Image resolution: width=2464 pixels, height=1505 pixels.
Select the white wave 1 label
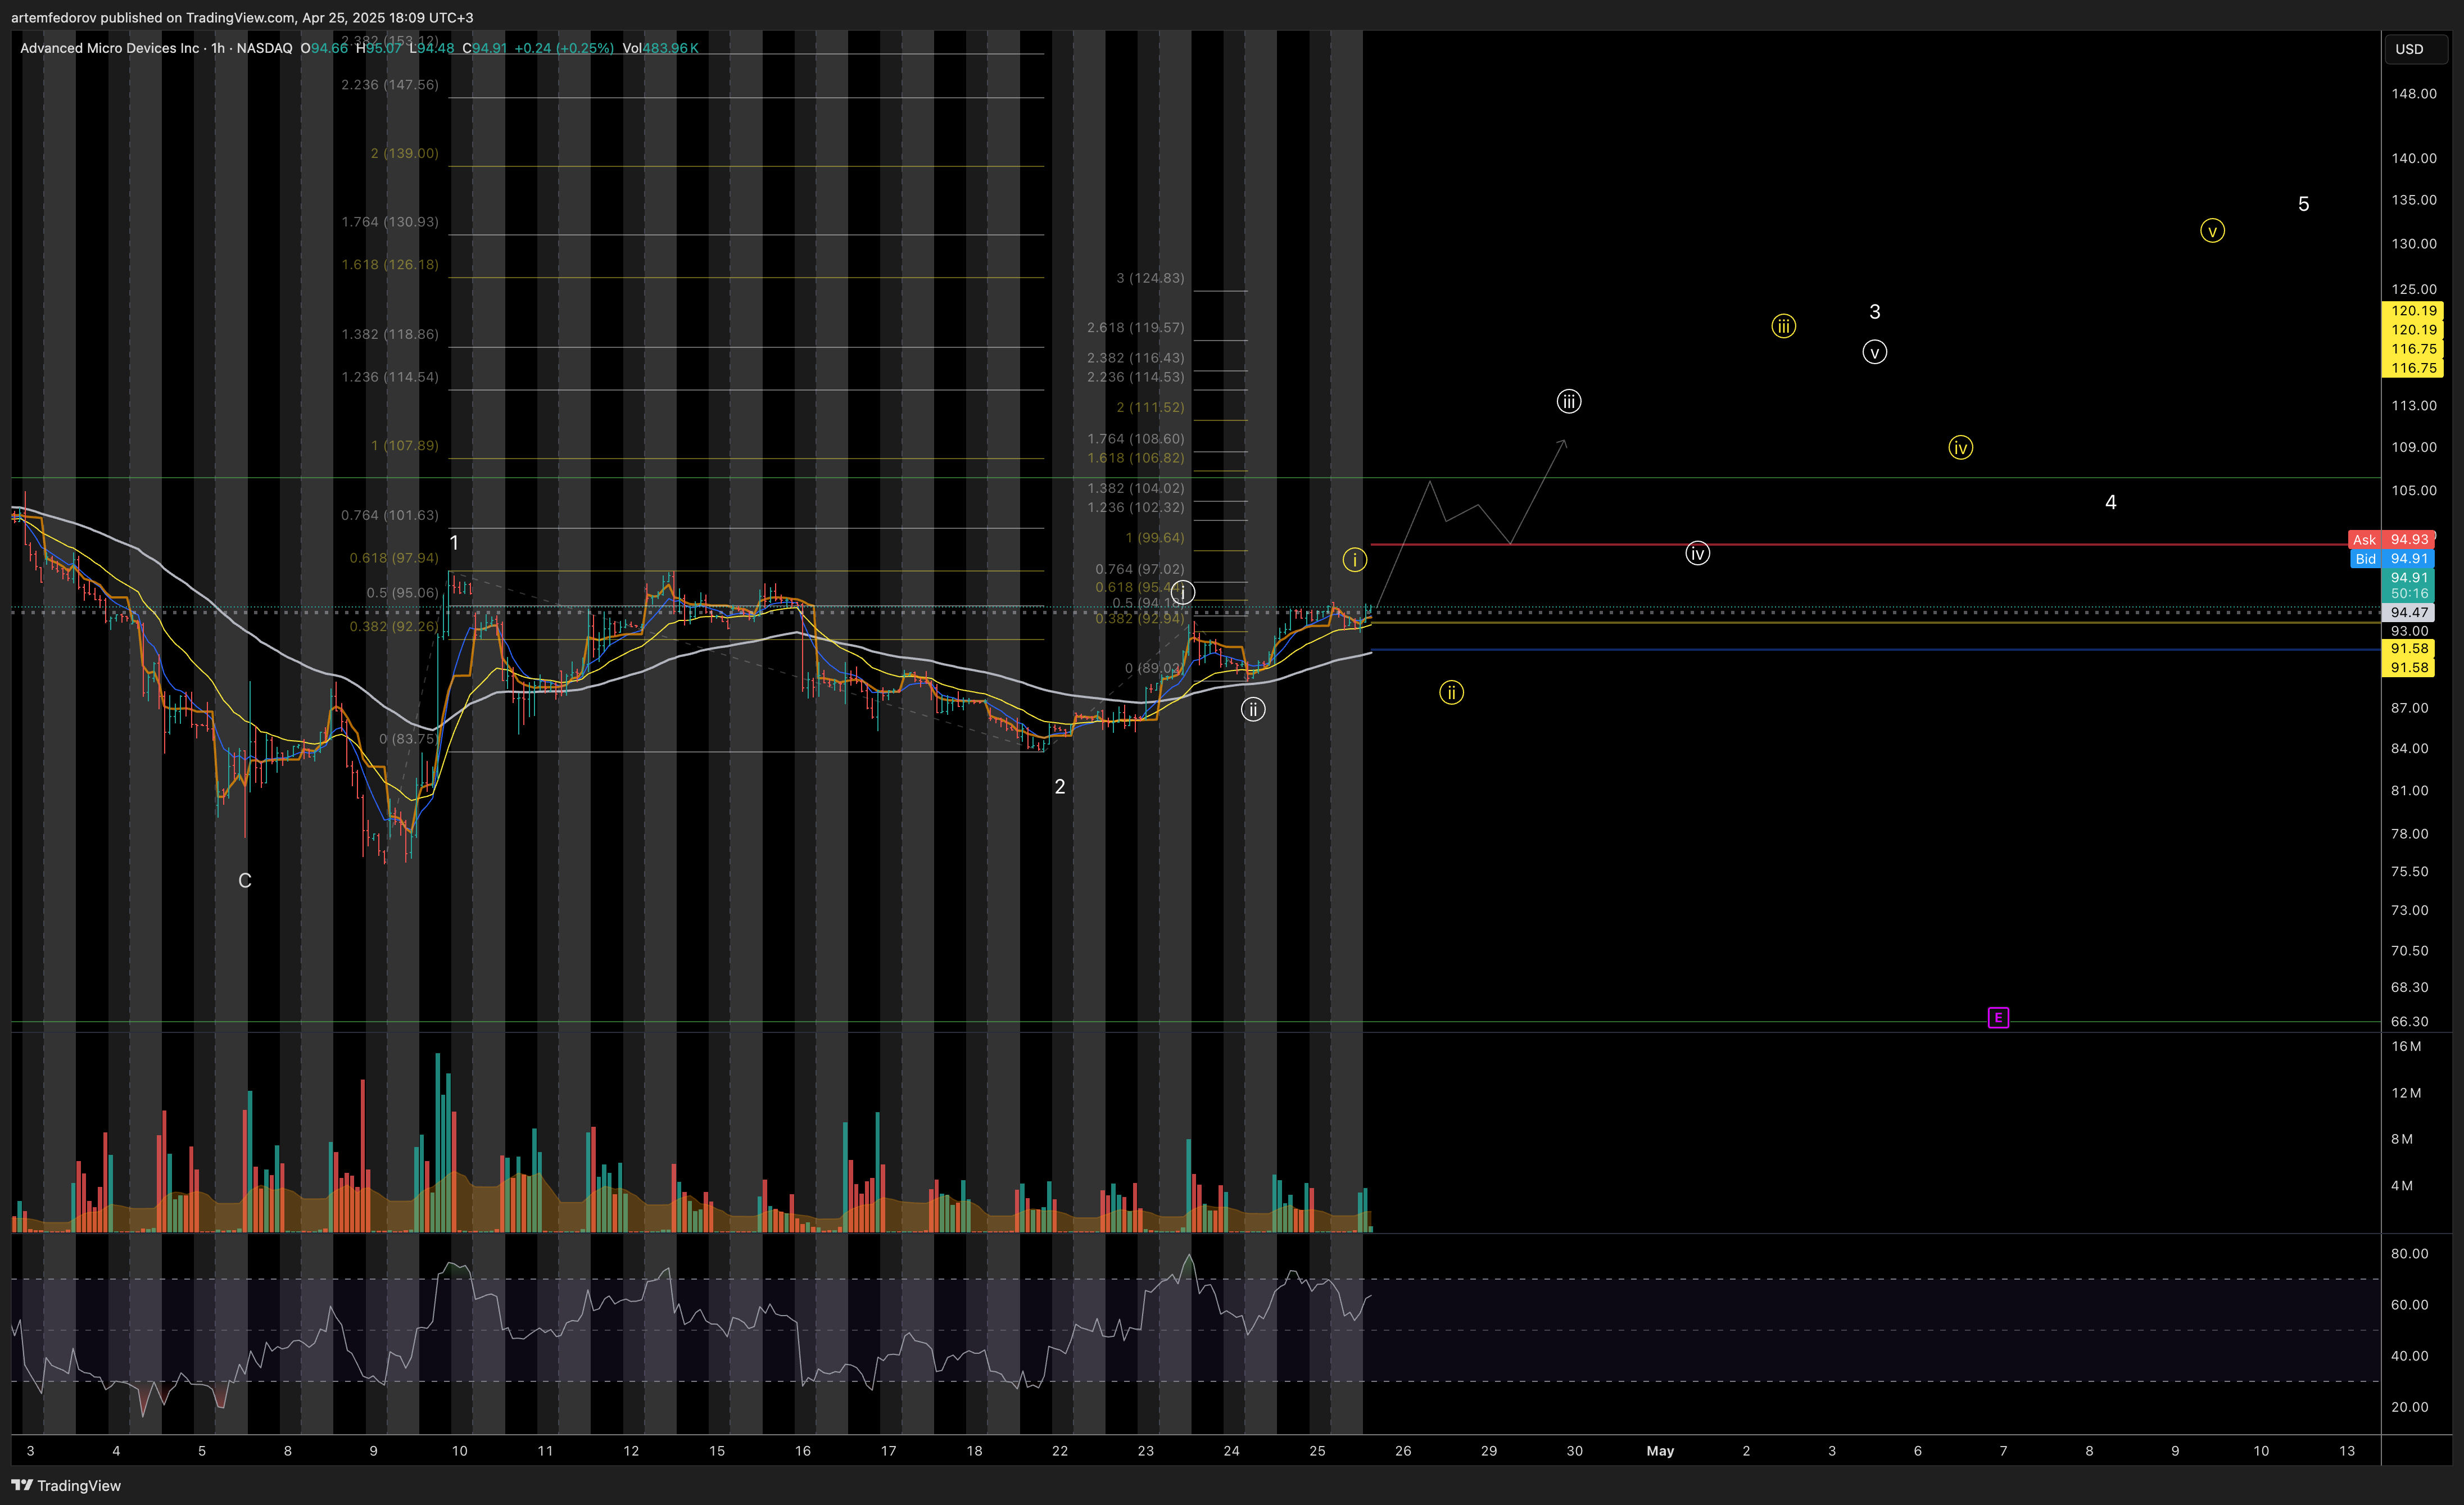[x=454, y=543]
